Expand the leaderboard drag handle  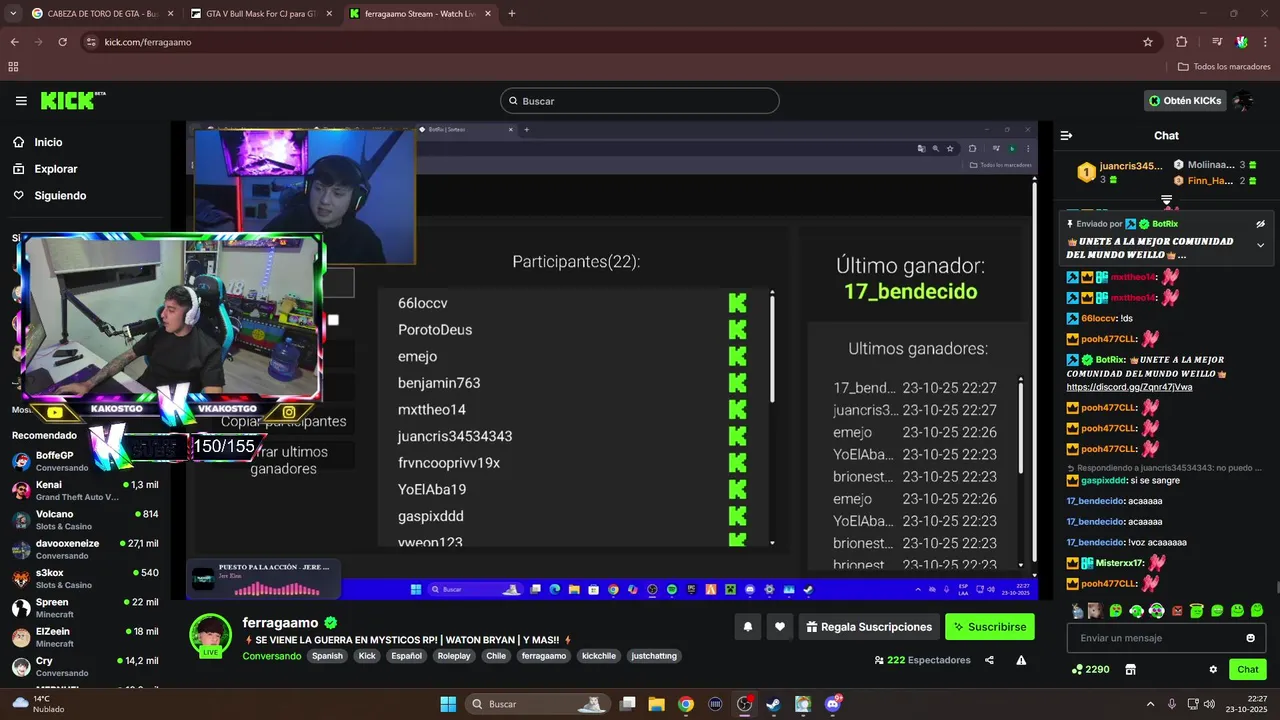(1166, 200)
